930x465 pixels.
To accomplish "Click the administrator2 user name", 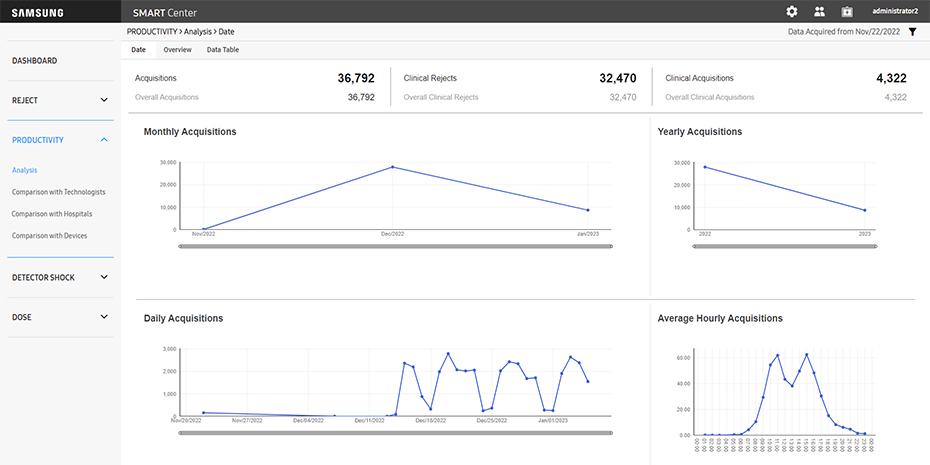I will point(895,11).
